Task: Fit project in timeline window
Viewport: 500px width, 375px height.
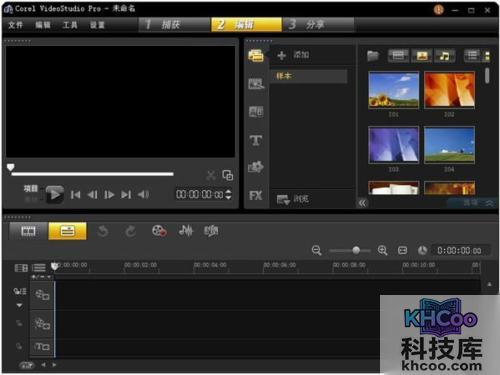Action: coord(402,250)
